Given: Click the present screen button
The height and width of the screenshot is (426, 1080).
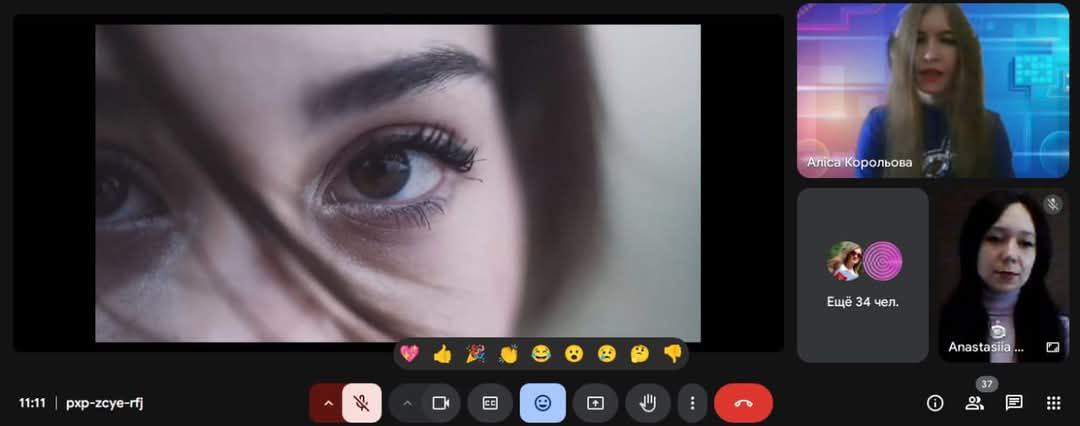Looking at the screenshot, I should coord(595,403).
